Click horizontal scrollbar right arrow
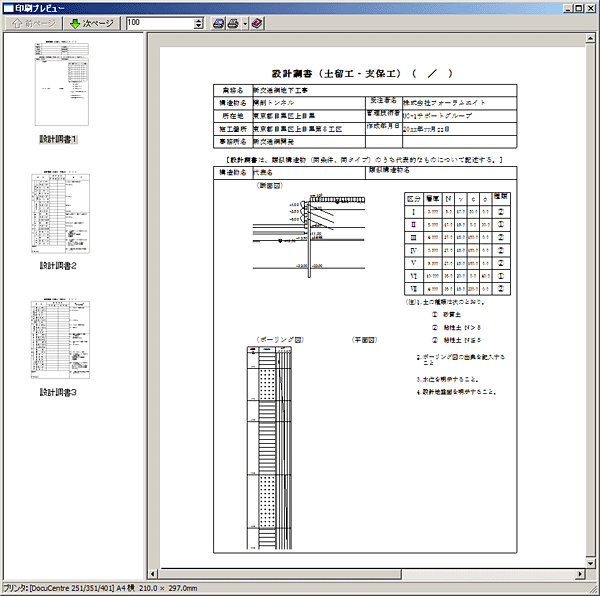Image resolution: width=600 pixels, height=596 pixels. pyautogui.click(x=580, y=573)
